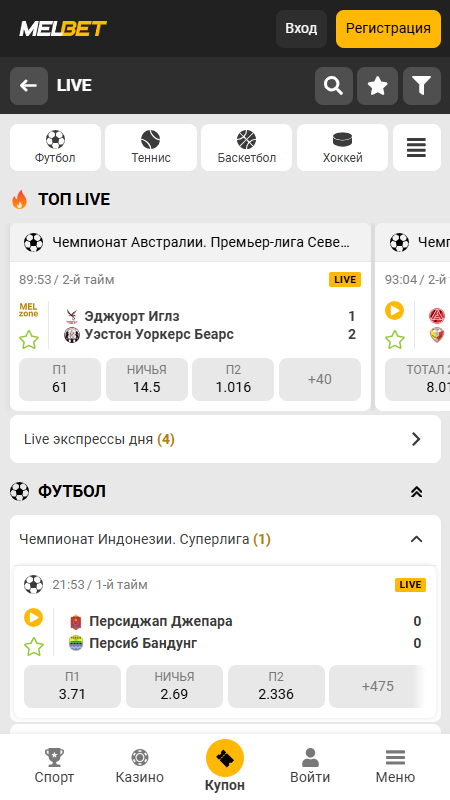The width and height of the screenshot is (450, 800).
Task: Open MEL zone for the Эджуорт Иглз match
Action: point(29,310)
